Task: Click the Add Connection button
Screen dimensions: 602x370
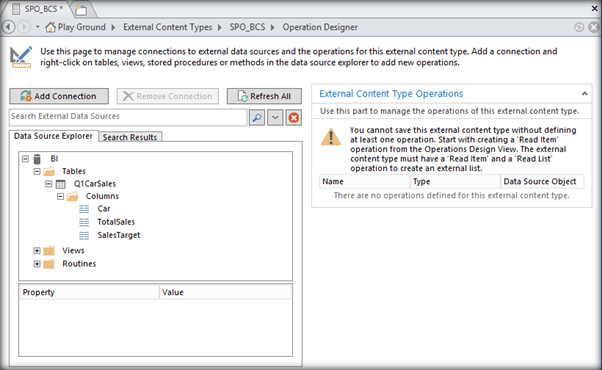Action: click(59, 96)
